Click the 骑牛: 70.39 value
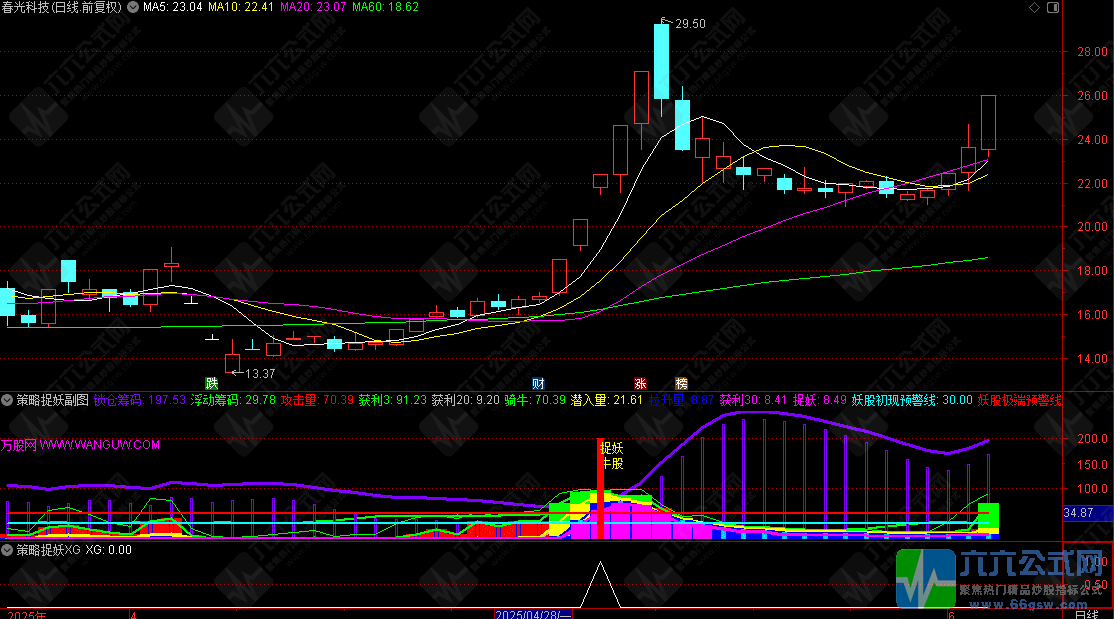Image resolution: width=1114 pixels, height=619 pixels. point(535,400)
